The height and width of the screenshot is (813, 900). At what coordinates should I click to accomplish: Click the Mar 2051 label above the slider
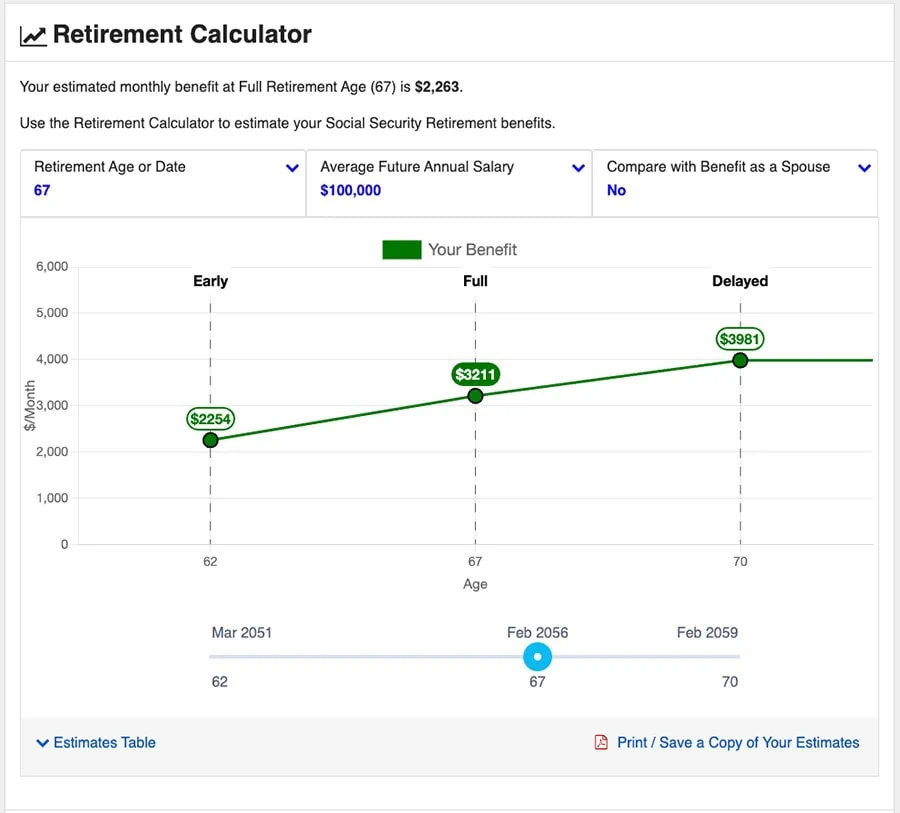click(241, 632)
